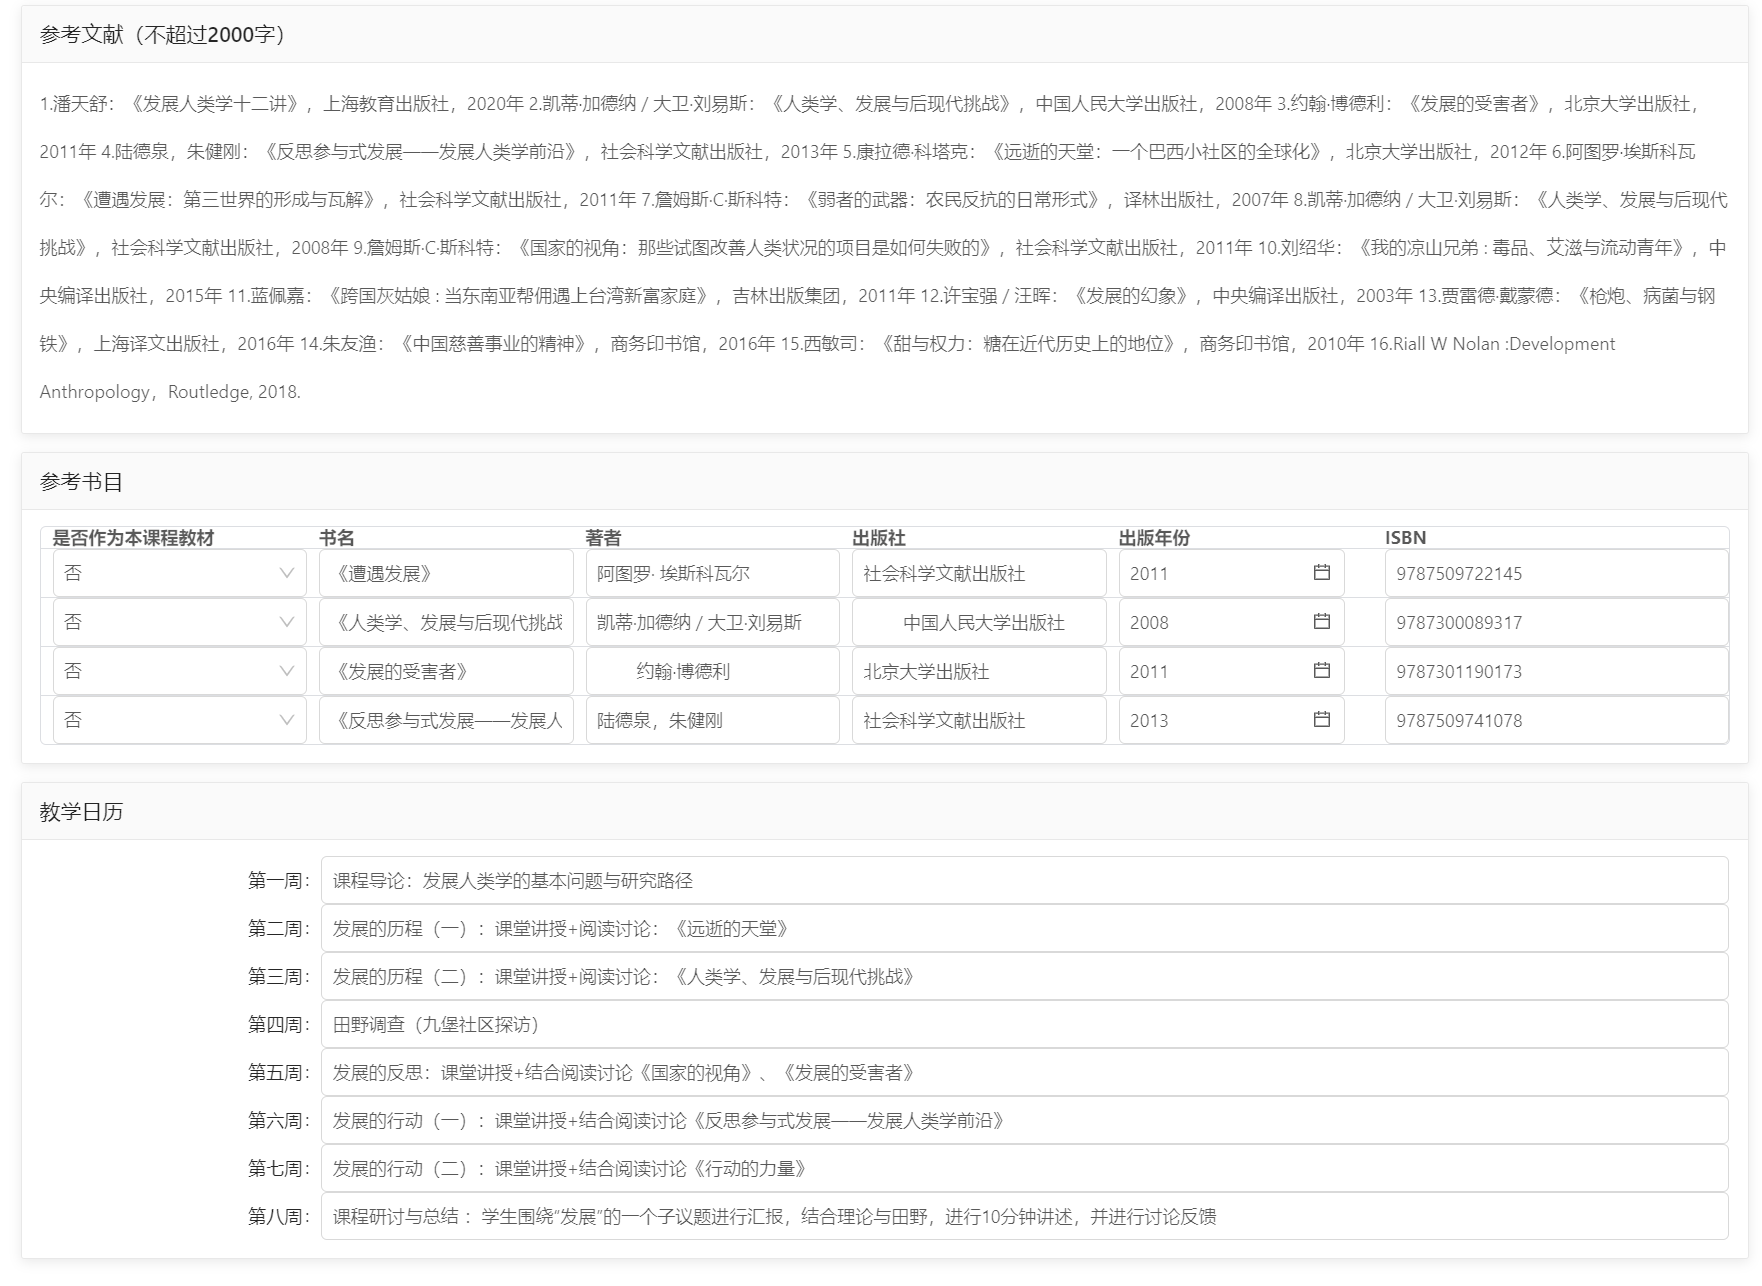
Task: Click 第一周 course introduction input field
Action: click(1024, 880)
